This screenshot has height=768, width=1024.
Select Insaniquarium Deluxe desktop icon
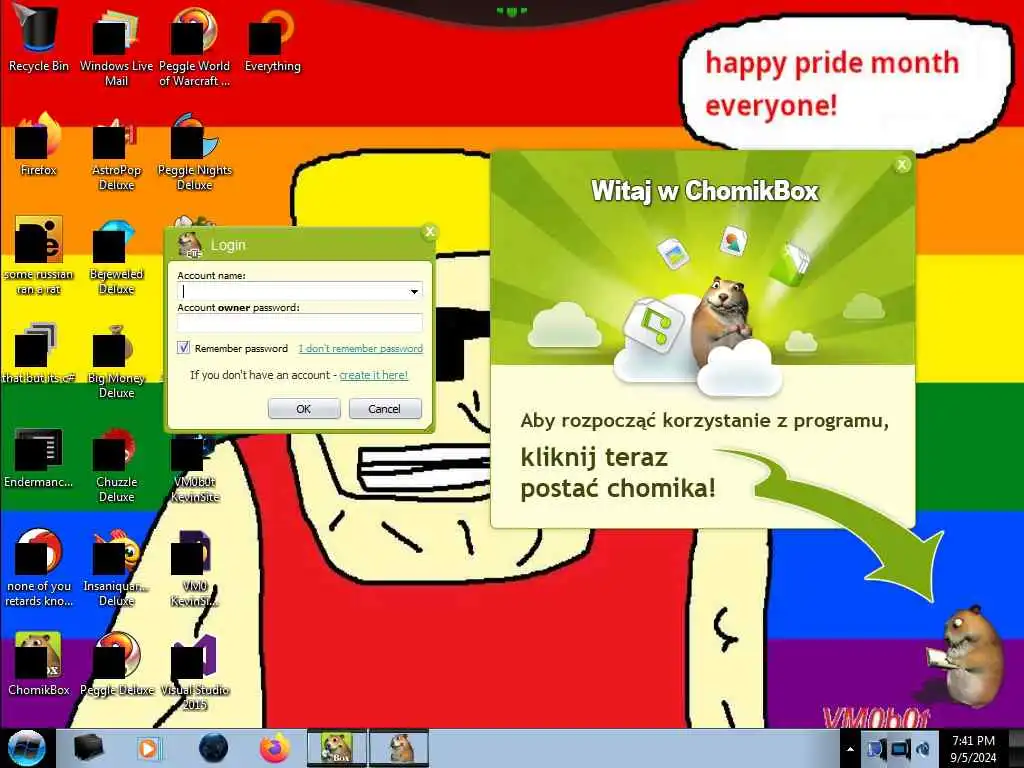pyautogui.click(x=116, y=567)
